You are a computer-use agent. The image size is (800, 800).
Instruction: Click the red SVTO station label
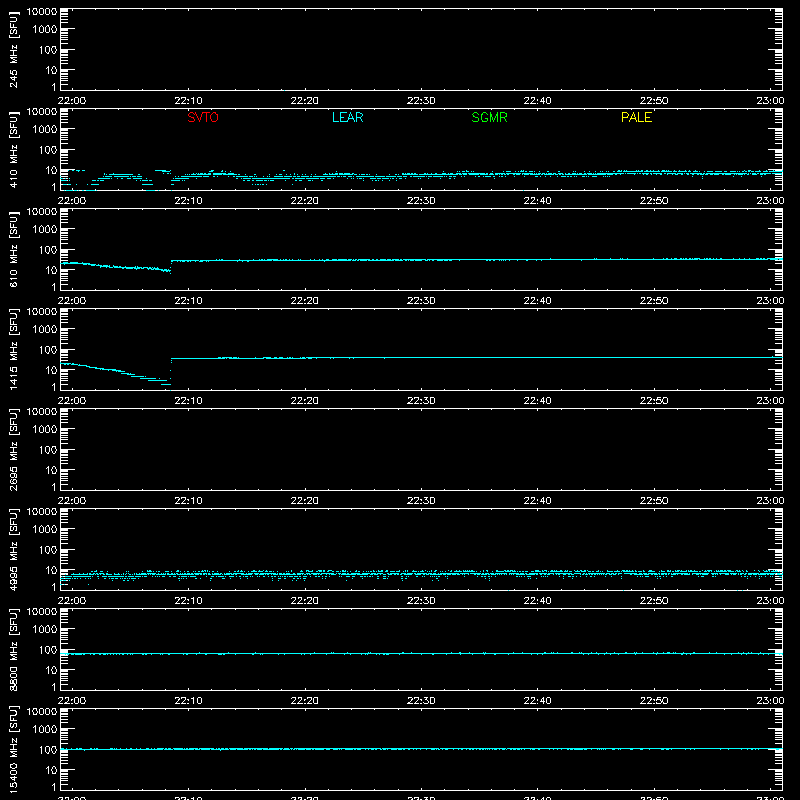(x=203, y=117)
